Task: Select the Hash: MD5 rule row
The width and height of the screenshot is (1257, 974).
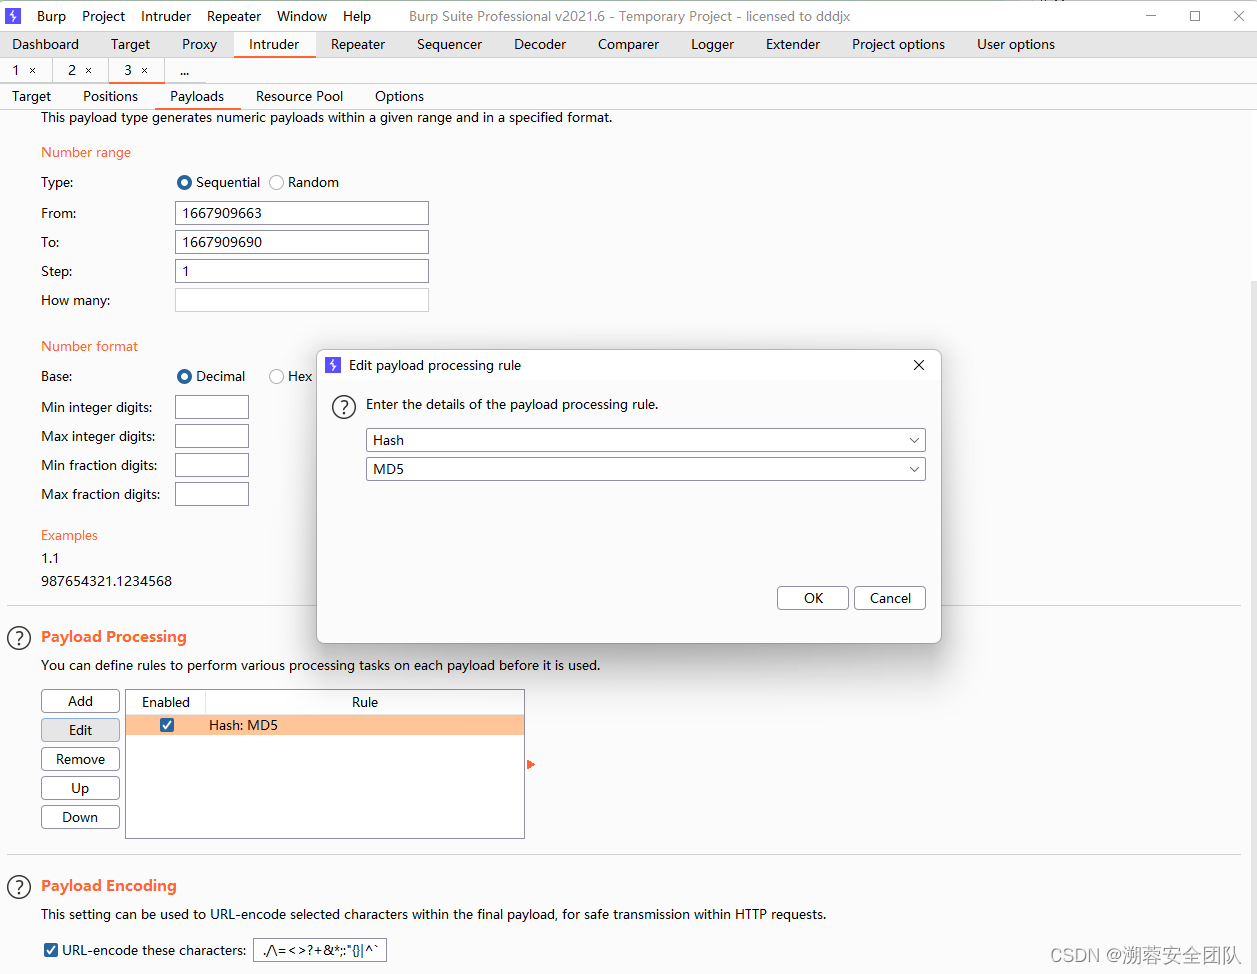Action: tap(325, 725)
